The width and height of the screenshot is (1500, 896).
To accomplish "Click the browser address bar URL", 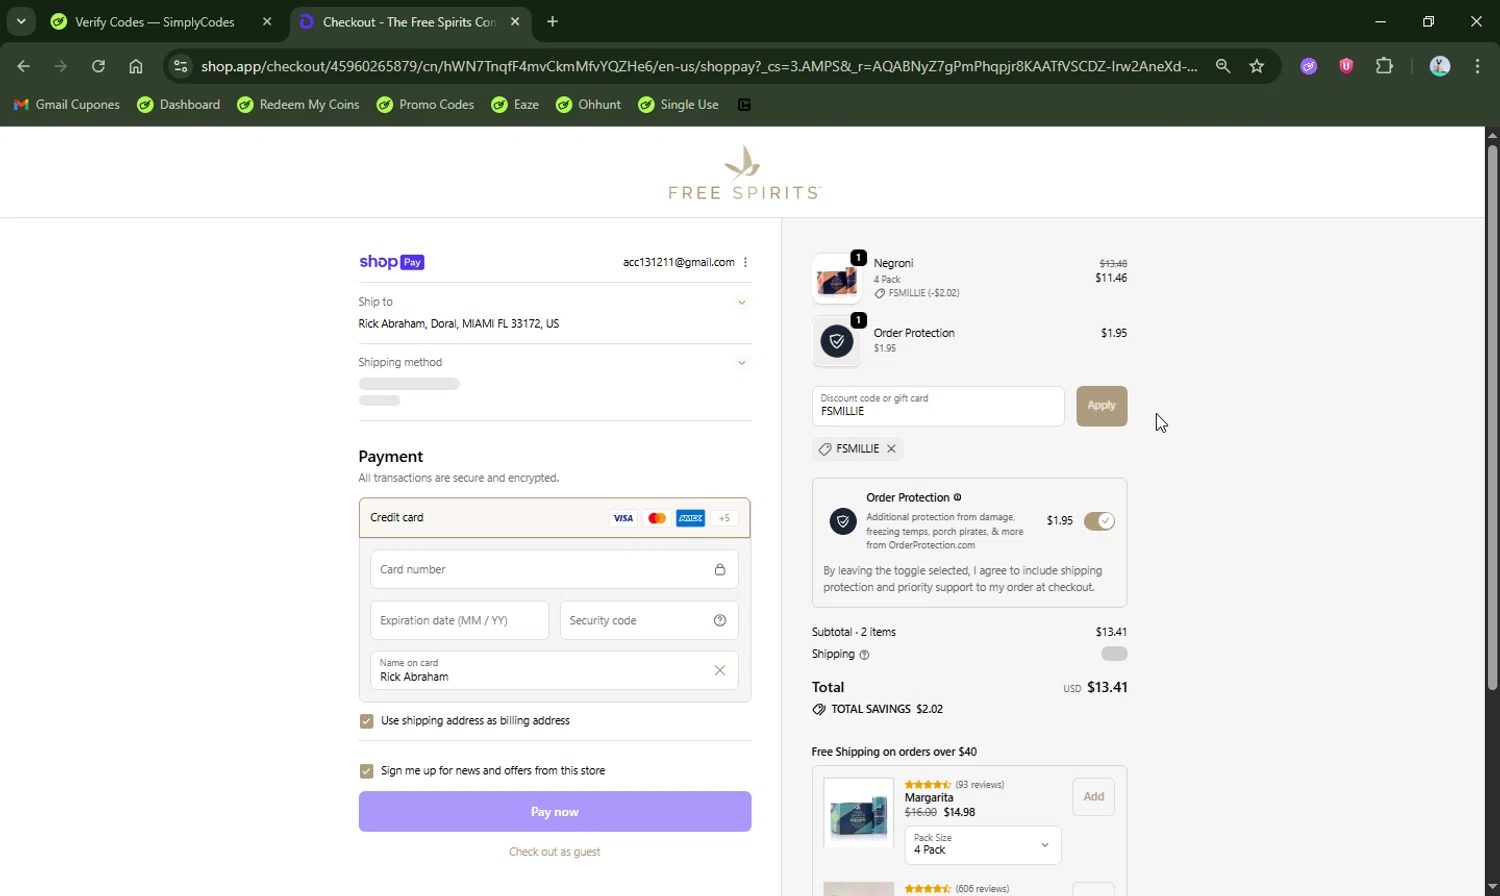I will pyautogui.click(x=699, y=66).
